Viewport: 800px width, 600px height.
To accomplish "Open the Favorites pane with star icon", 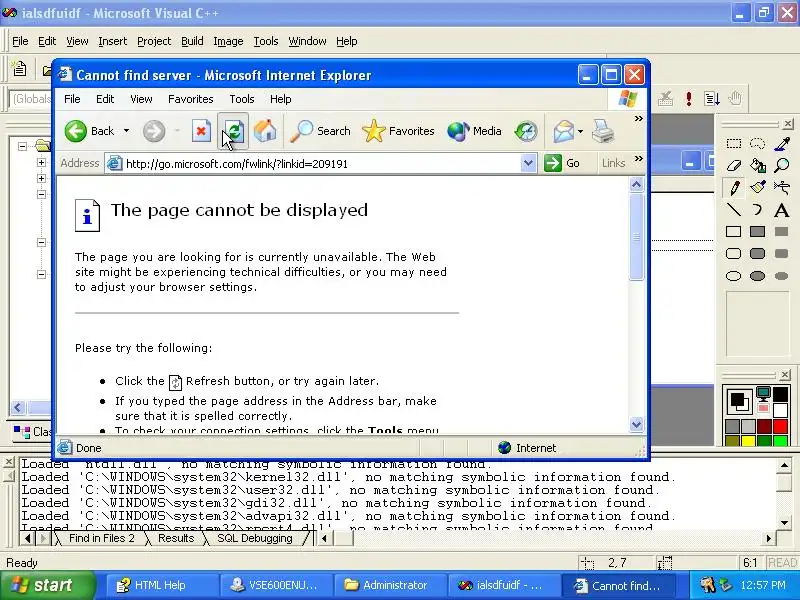I will tap(398, 131).
